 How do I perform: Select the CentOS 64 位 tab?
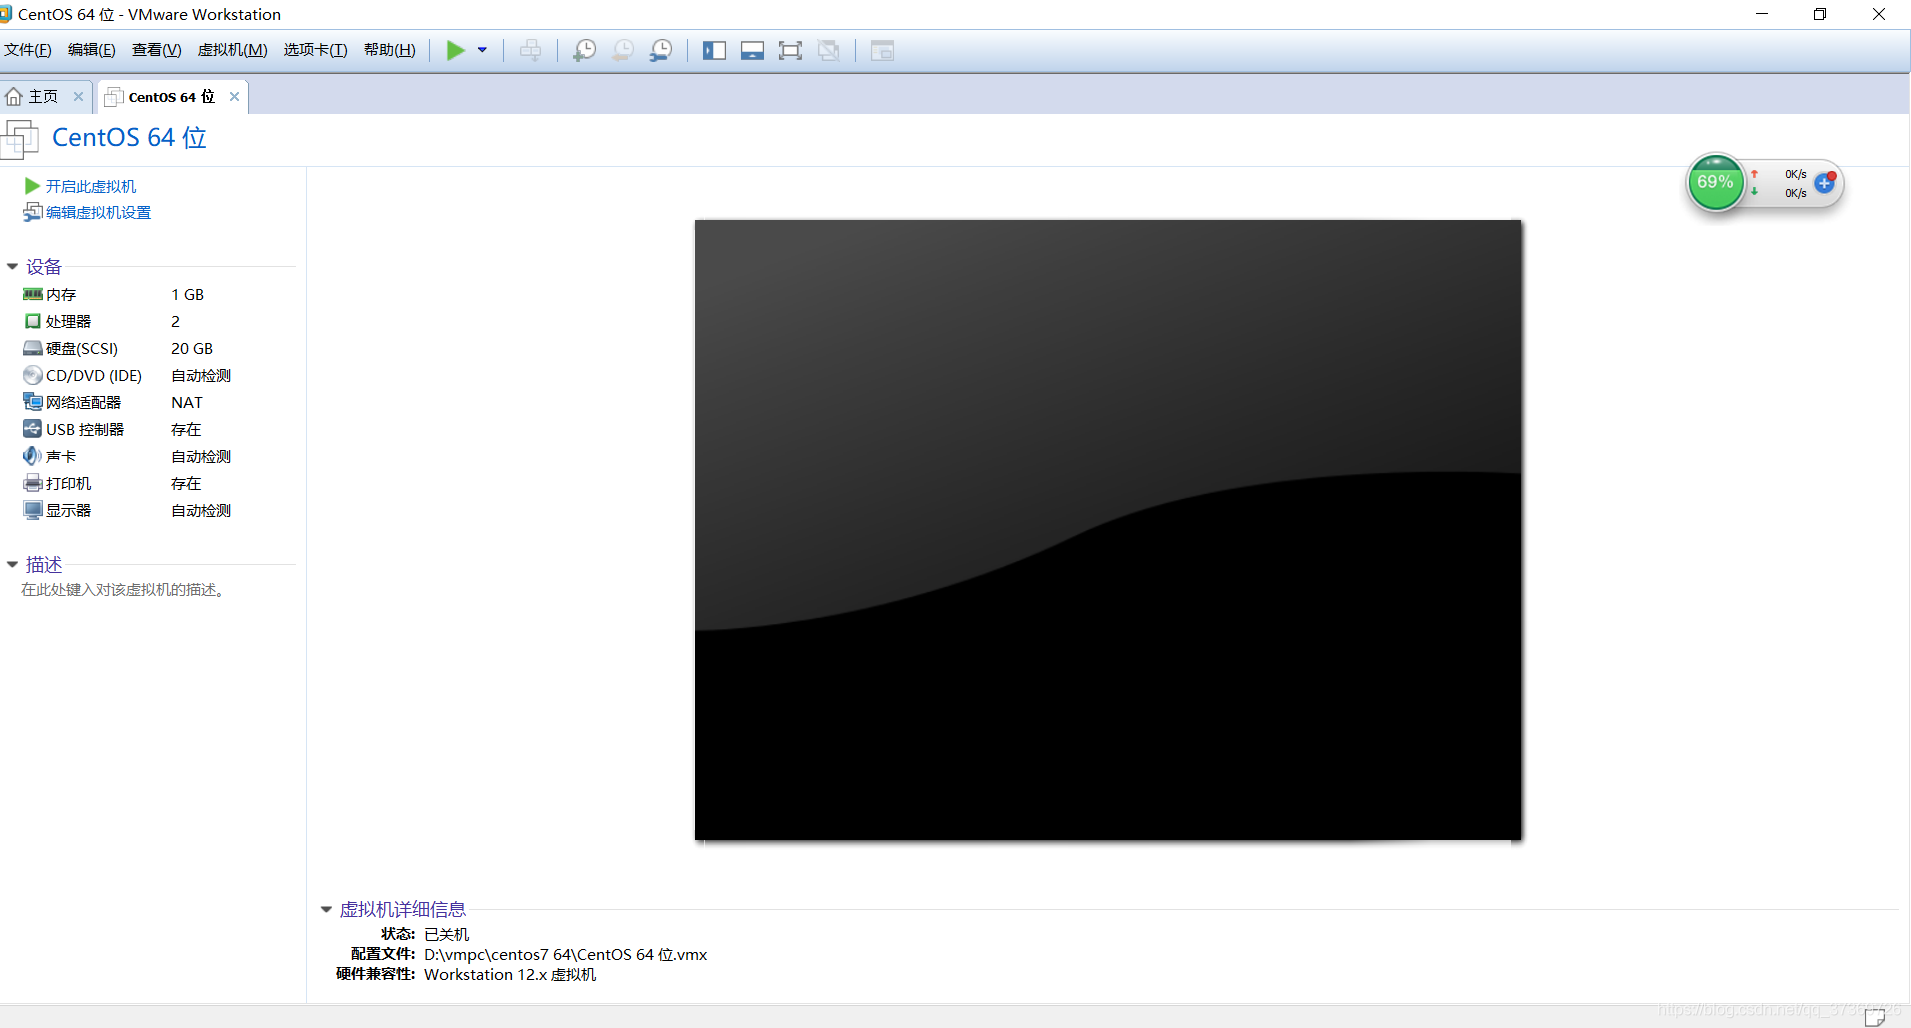[x=170, y=97]
